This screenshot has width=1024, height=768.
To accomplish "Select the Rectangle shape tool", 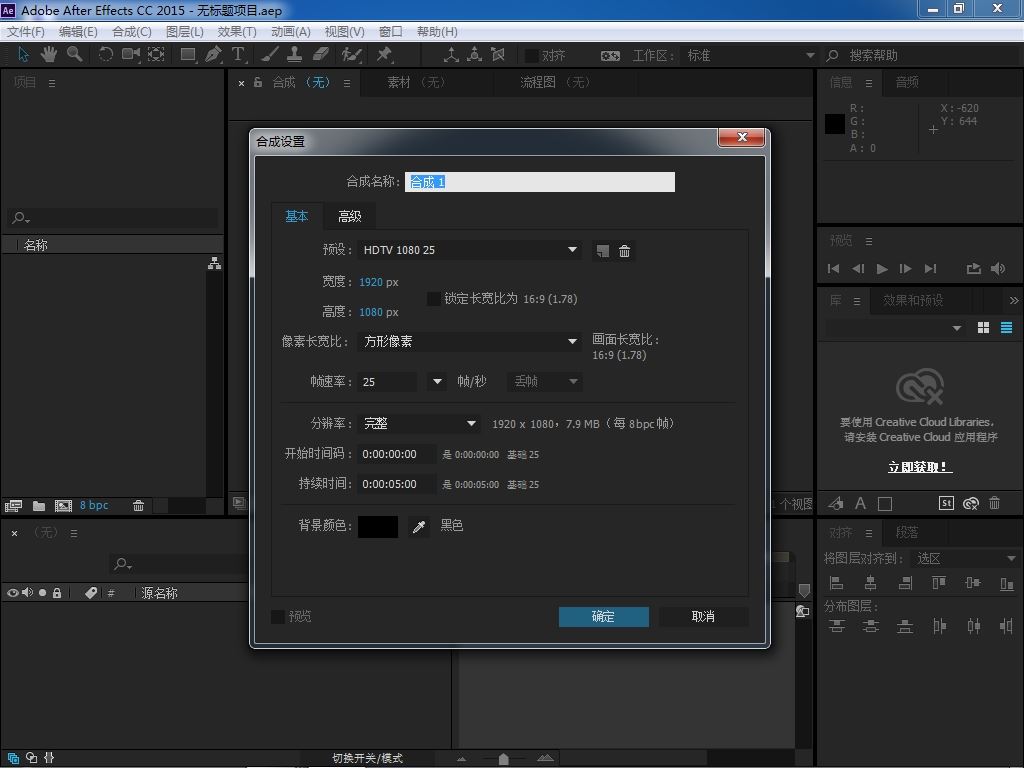I will (x=188, y=55).
